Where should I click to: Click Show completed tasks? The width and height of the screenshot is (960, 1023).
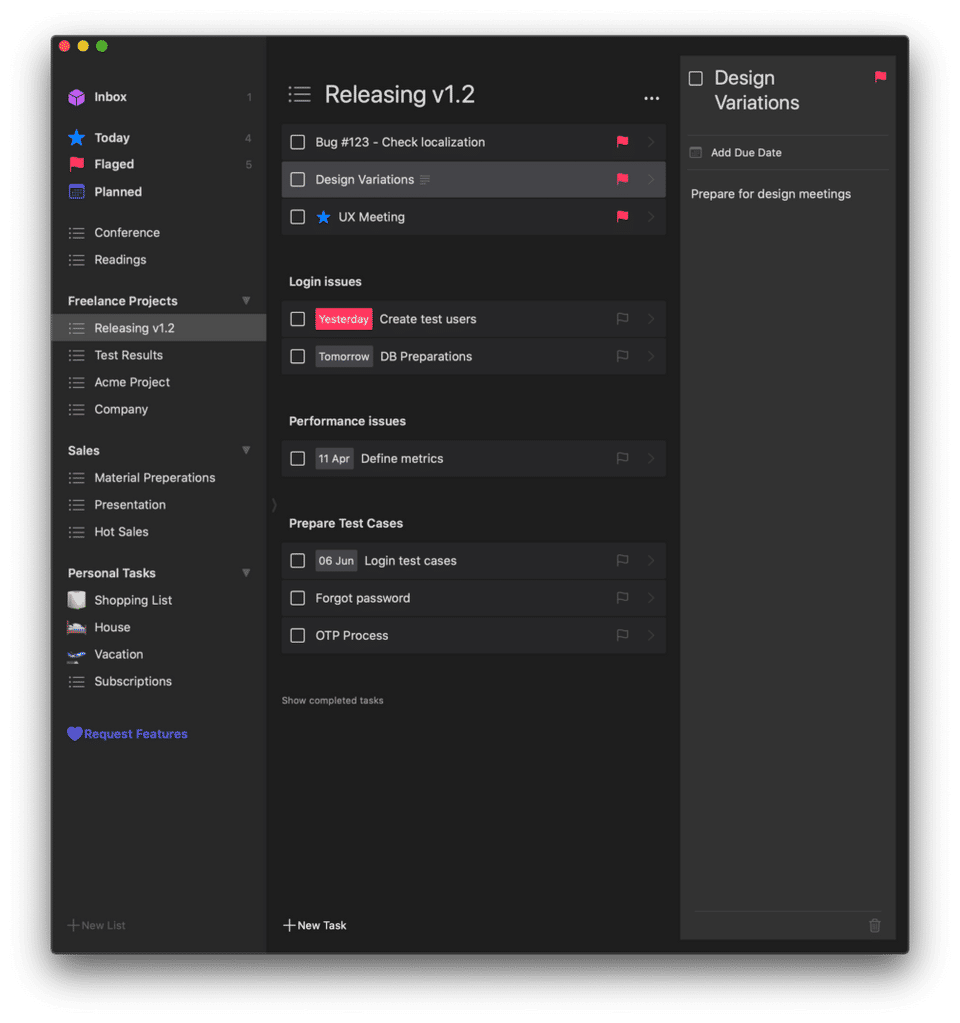332,700
